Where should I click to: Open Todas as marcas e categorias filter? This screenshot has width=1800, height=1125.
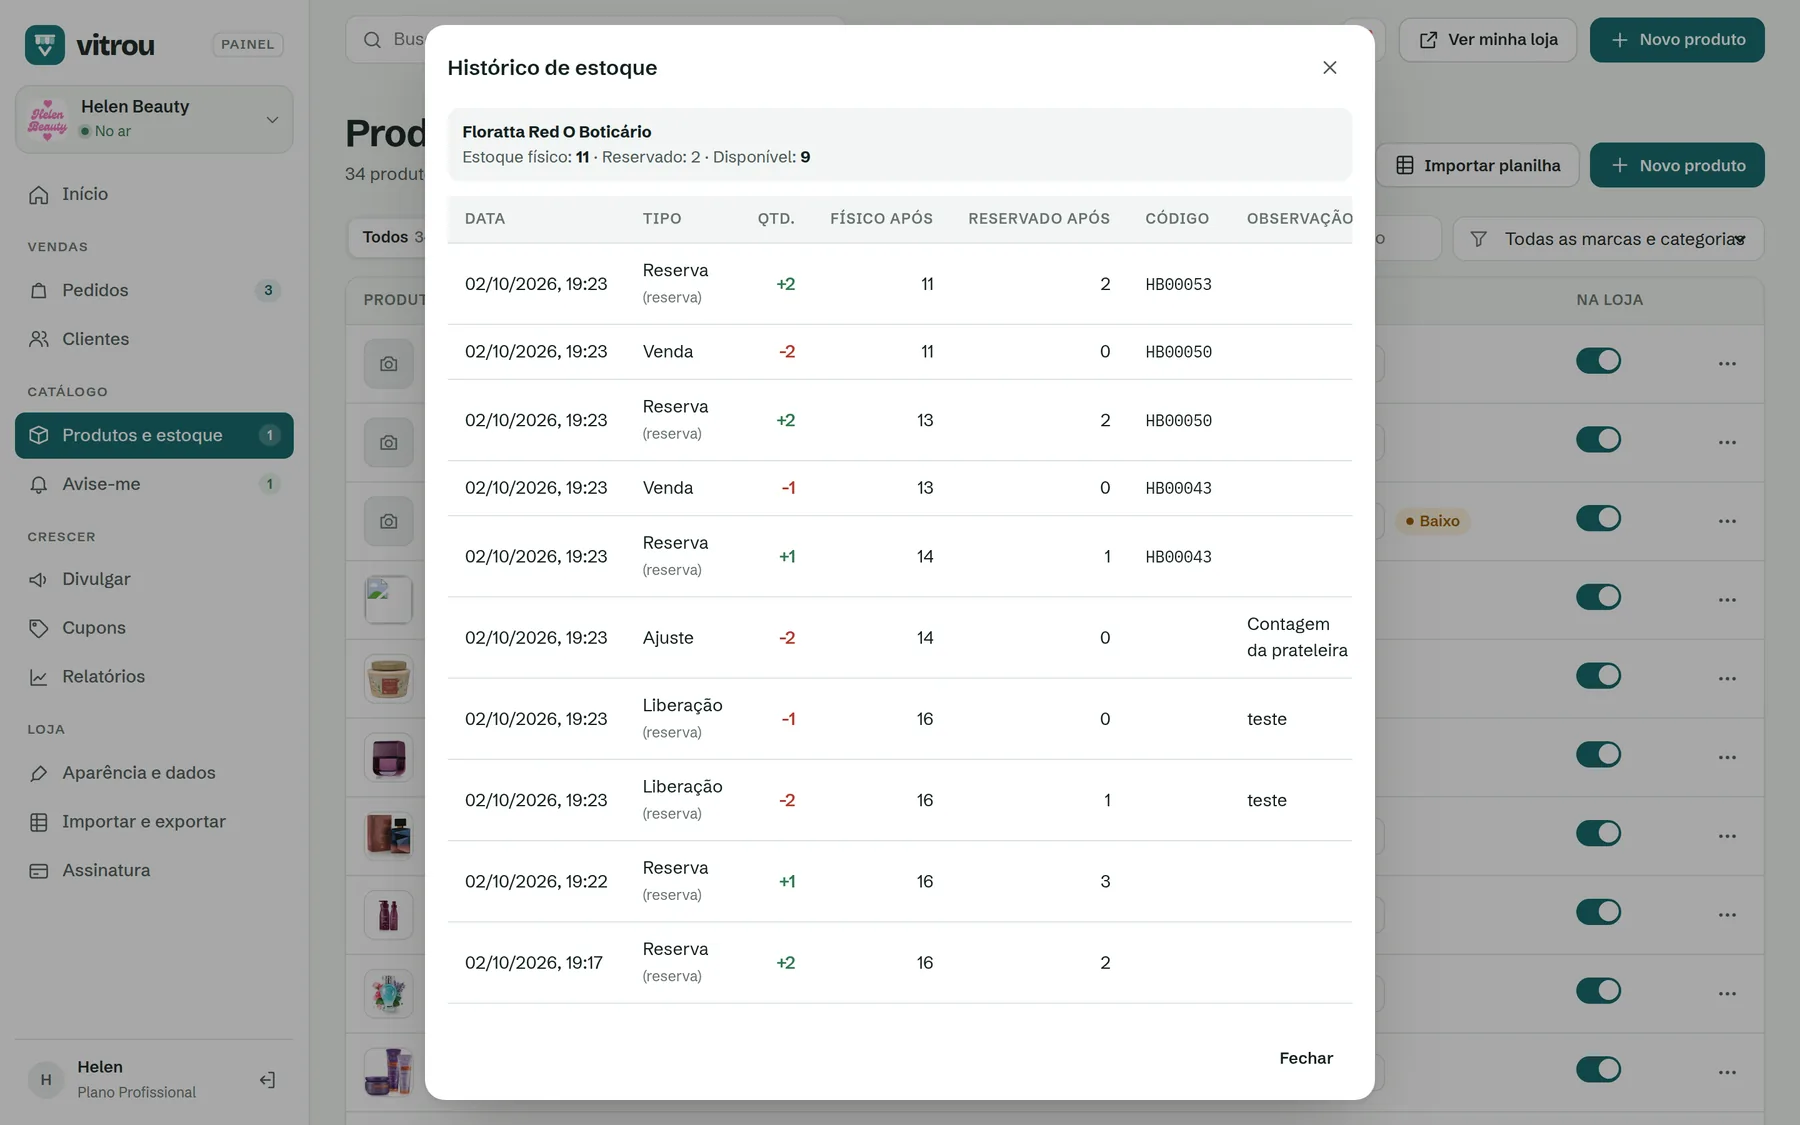click(1608, 239)
